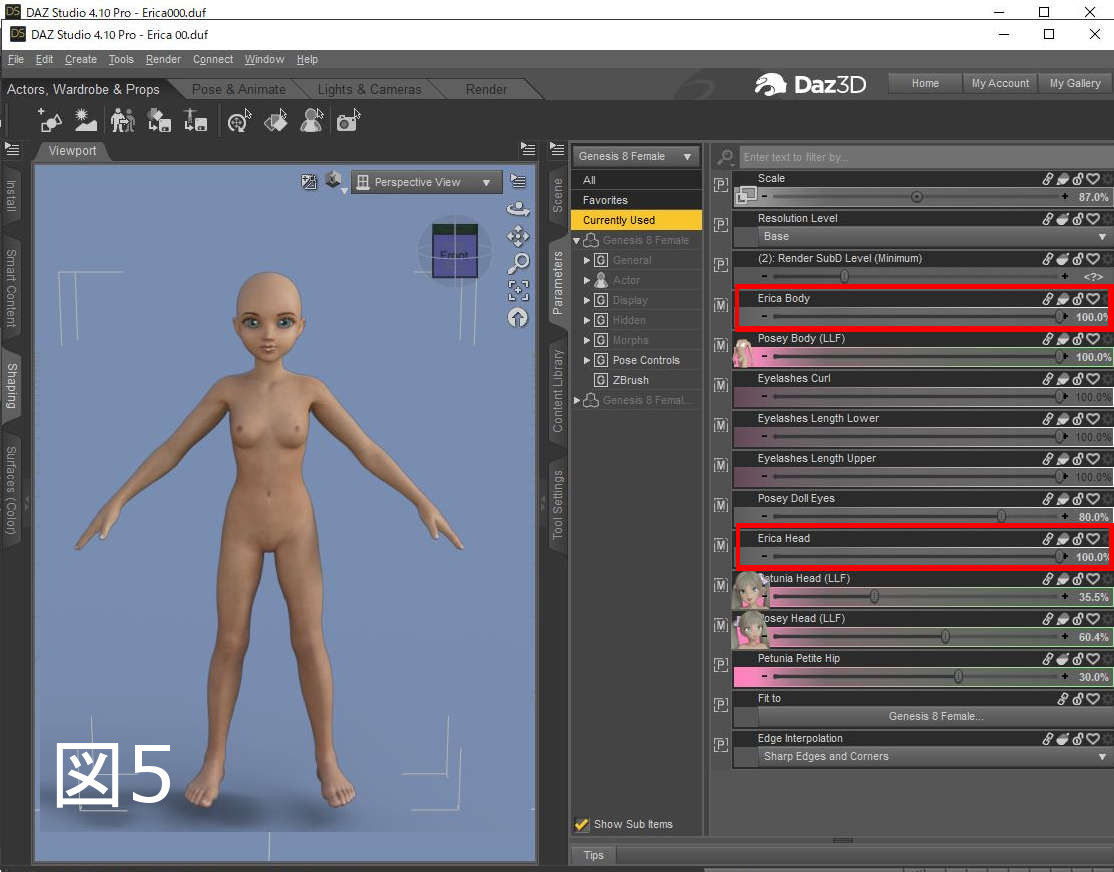The height and width of the screenshot is (872, 1114).
Task: Open the Shaping side tab
Action: click(11, 385)
